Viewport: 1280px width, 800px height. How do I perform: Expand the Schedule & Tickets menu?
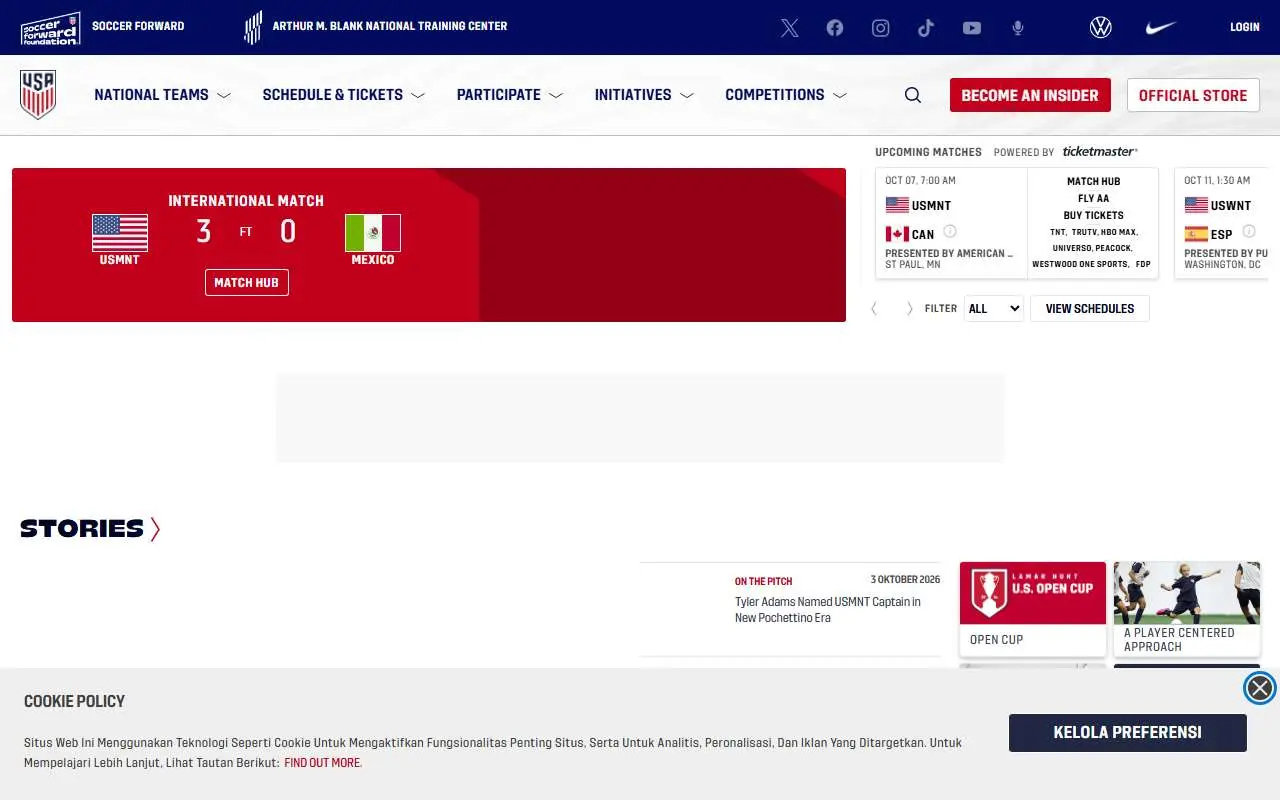(344, 95)
